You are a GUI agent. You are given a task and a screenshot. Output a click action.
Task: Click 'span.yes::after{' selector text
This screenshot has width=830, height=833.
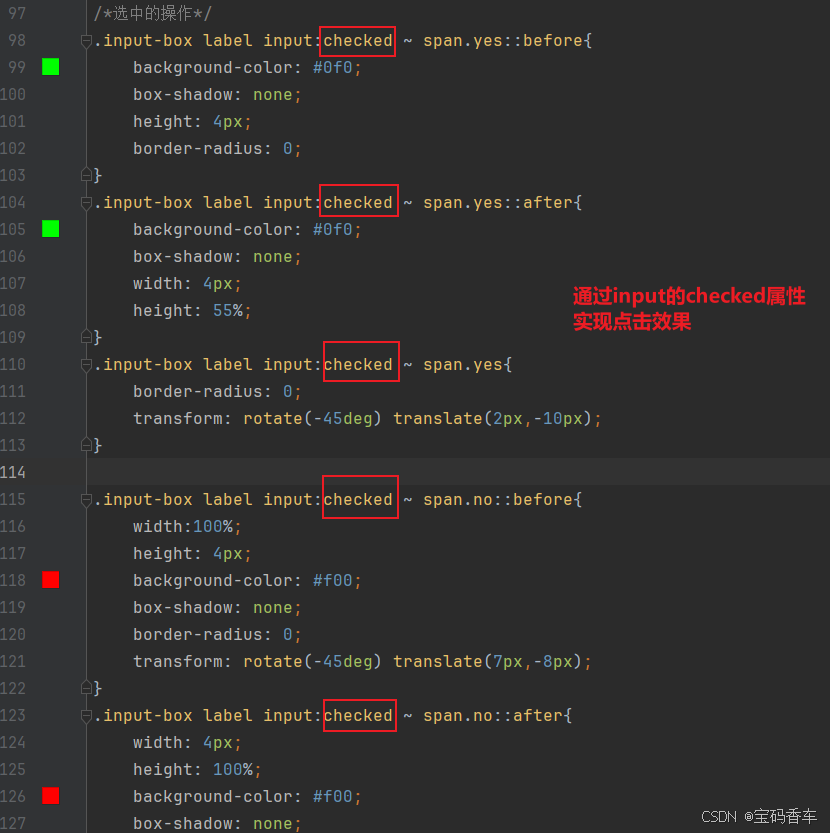pyautogui.click(x=502, y=202)
